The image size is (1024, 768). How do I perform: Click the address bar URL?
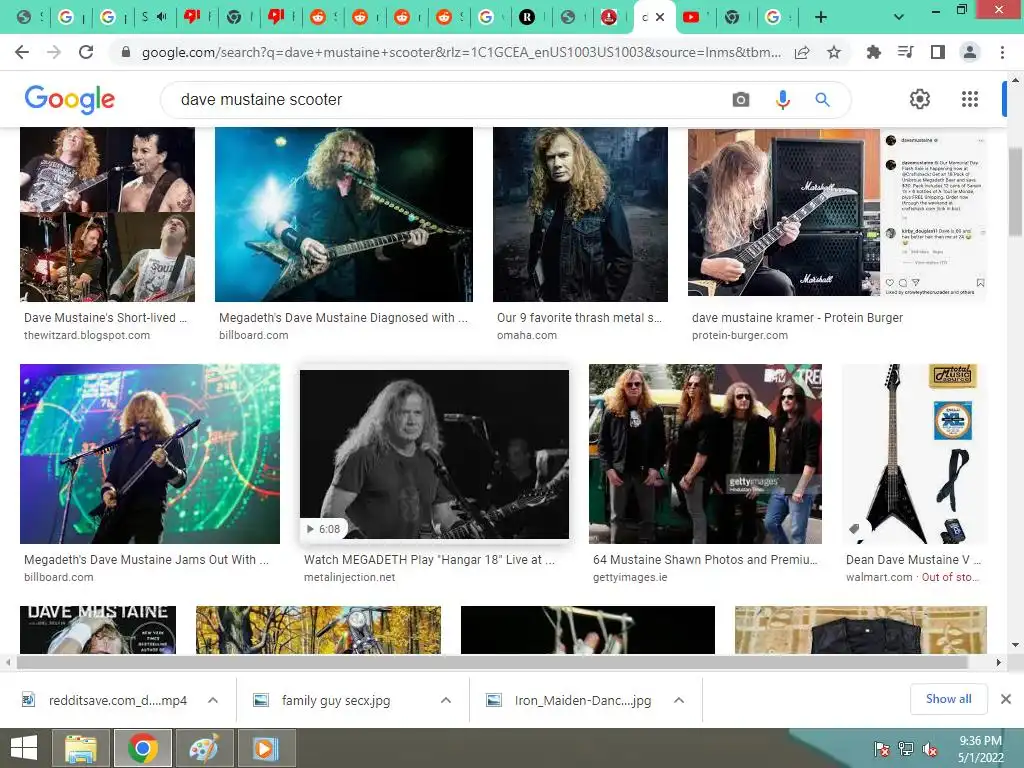pos(460,52)
